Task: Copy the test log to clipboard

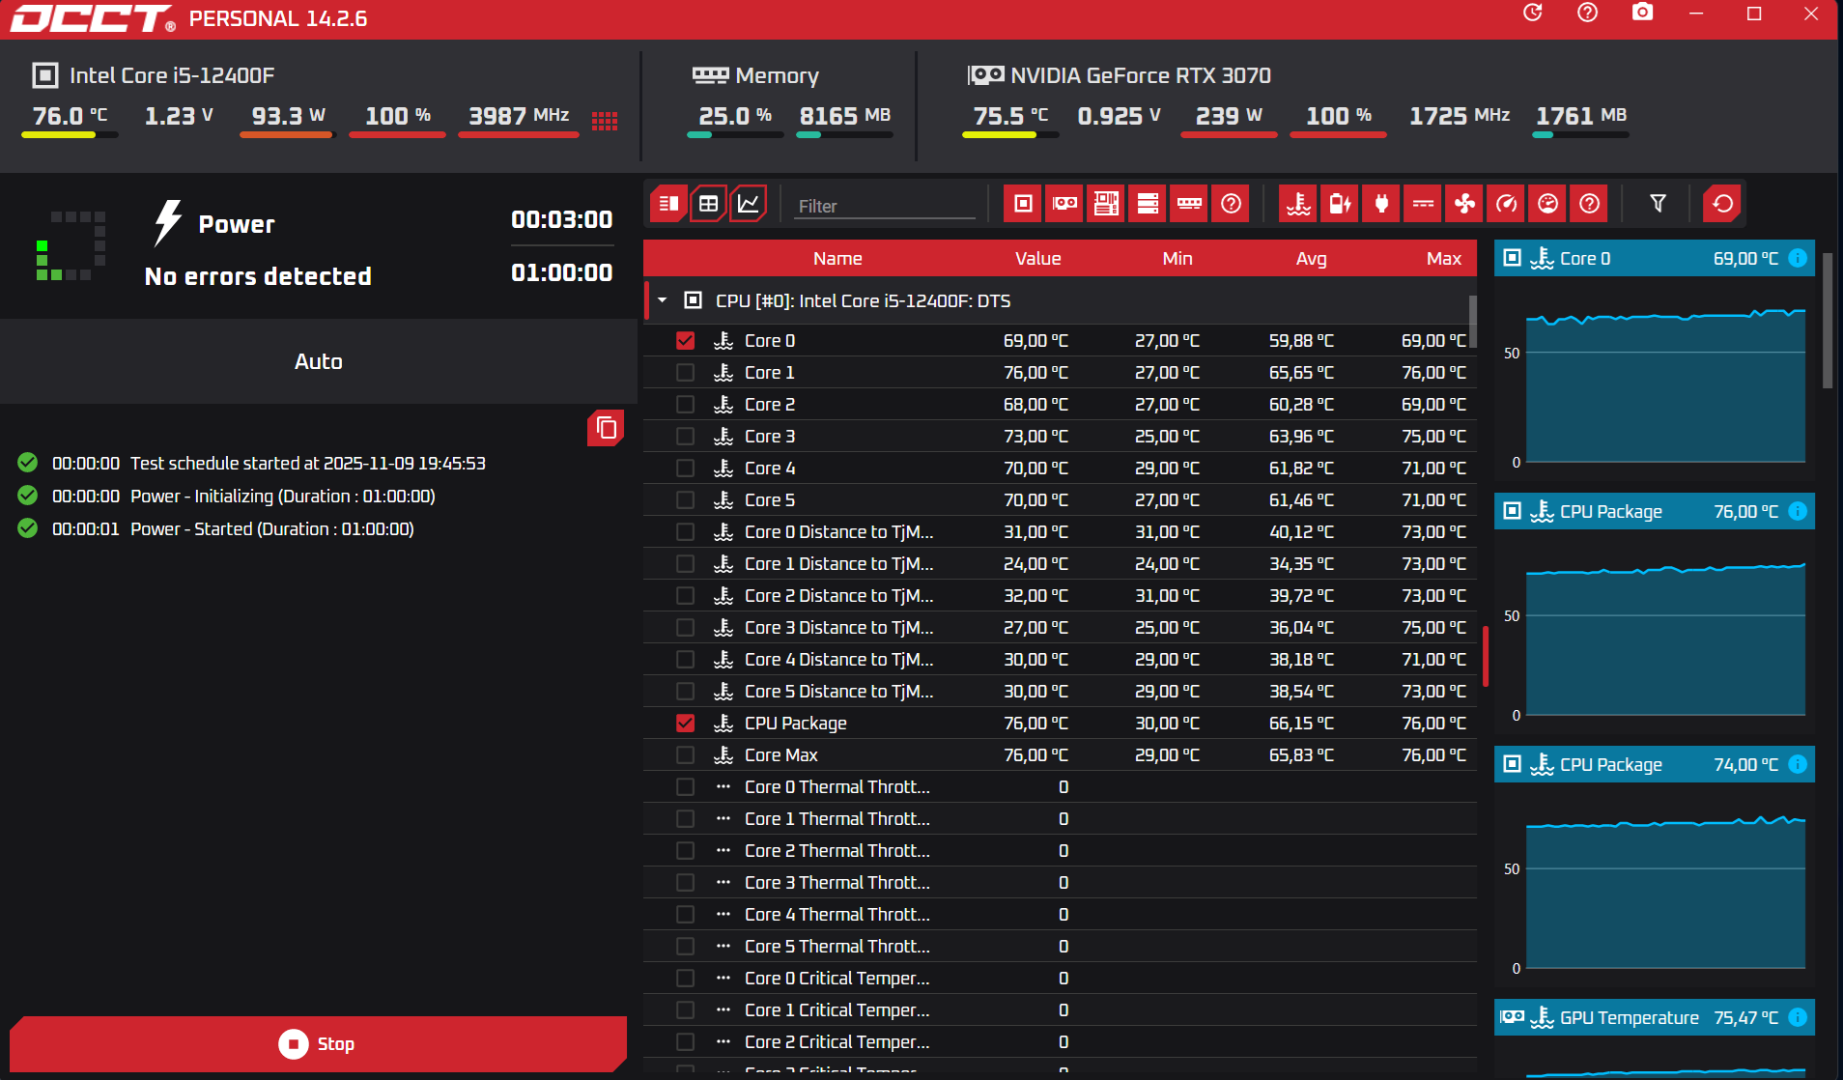Action: click(x=606, y=428)
